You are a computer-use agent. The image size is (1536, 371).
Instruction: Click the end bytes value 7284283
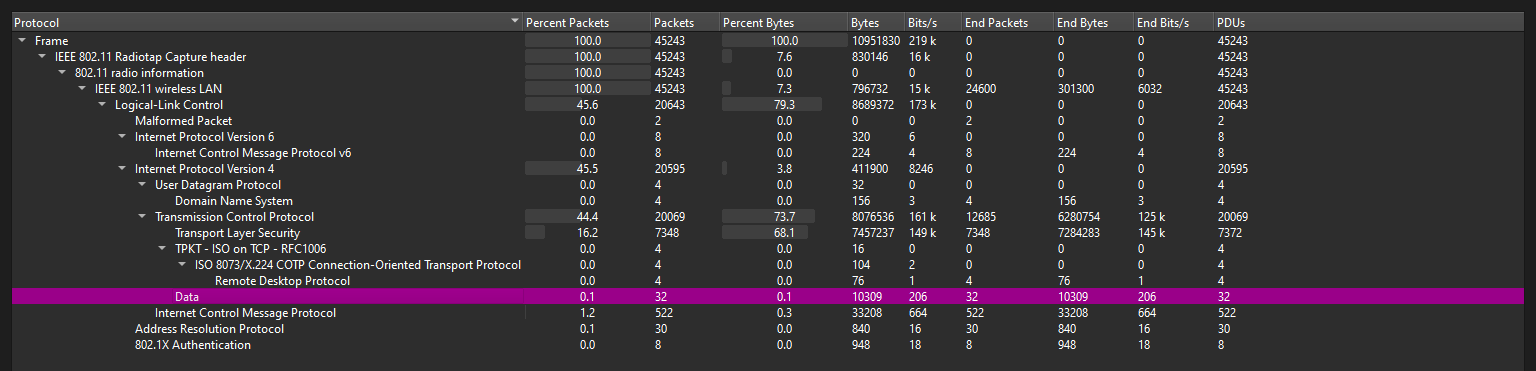(x=1079, y=233)
